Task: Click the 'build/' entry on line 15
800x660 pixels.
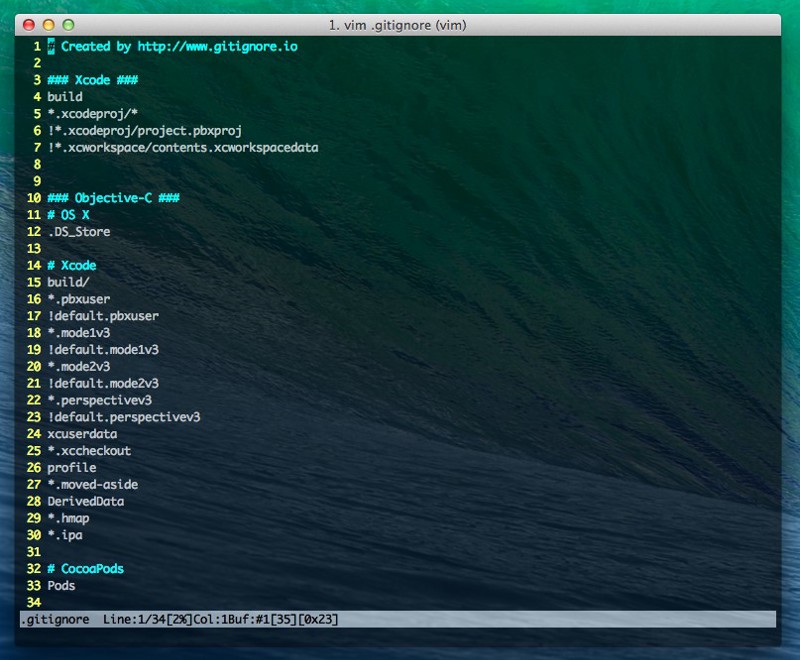Action: tap(68, 282)
